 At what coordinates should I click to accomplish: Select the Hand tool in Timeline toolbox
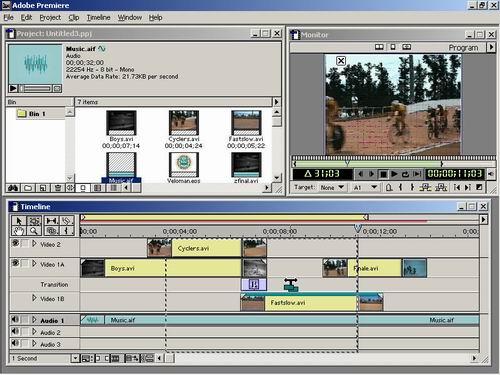coord(19,230)
